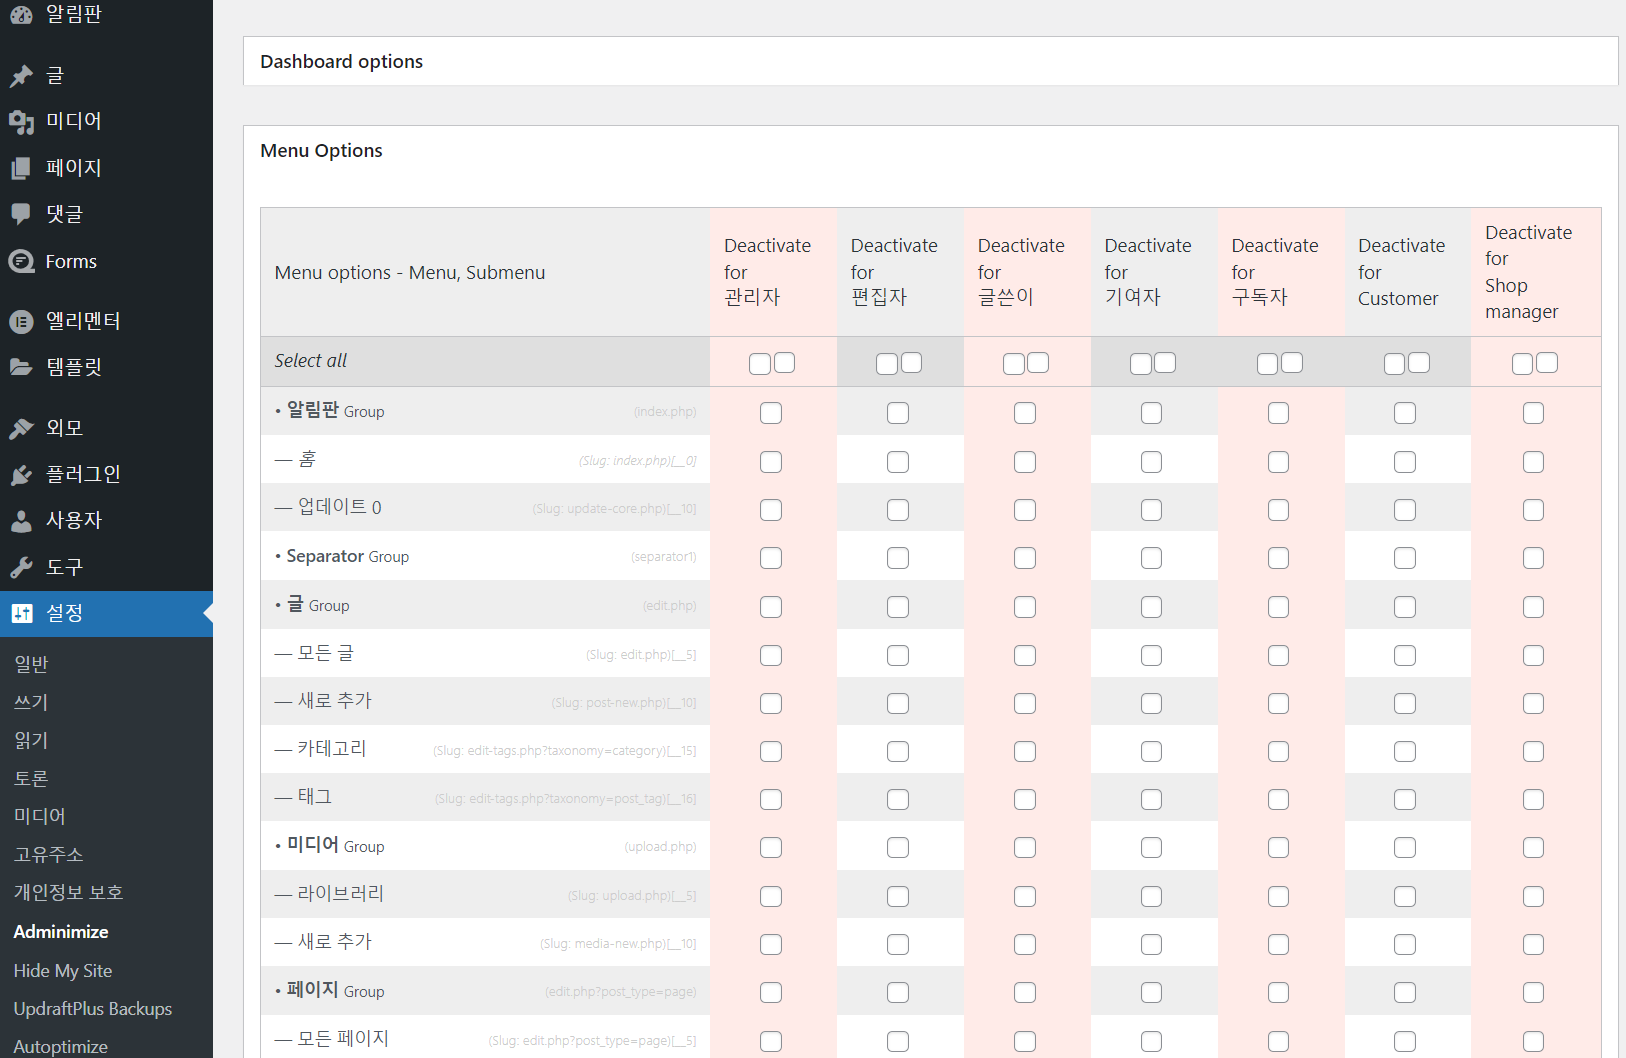
Task: Deactivate 홈 for 편집자
Action: [898, 462]
